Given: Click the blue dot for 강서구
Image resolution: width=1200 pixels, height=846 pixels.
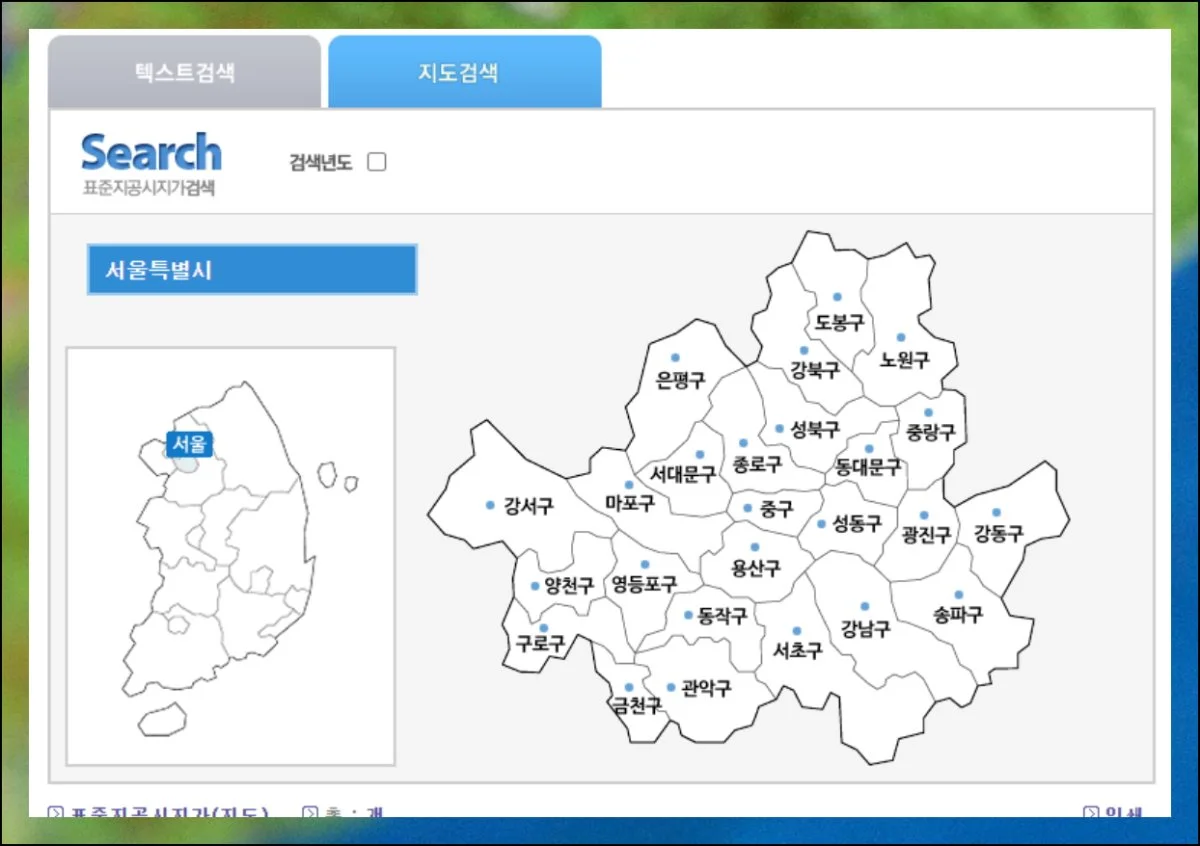Looking at the screenshot, I should click(x=490, y=505).
